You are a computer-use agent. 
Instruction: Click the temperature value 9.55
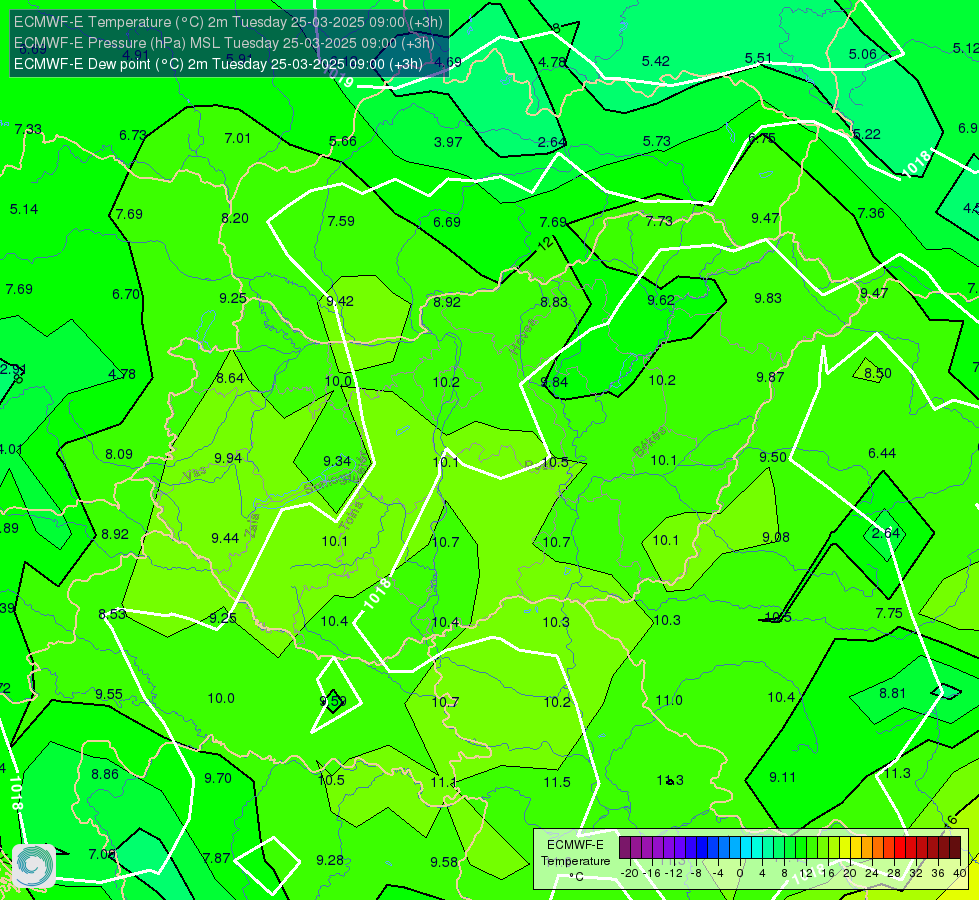tap(109, 694)
